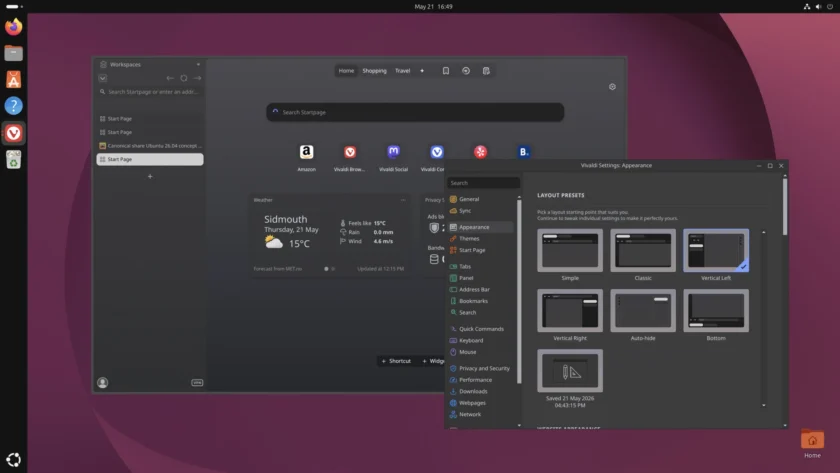Reload the page in Vivaldi
840x473 pixels.
click(x=184, y=78)
